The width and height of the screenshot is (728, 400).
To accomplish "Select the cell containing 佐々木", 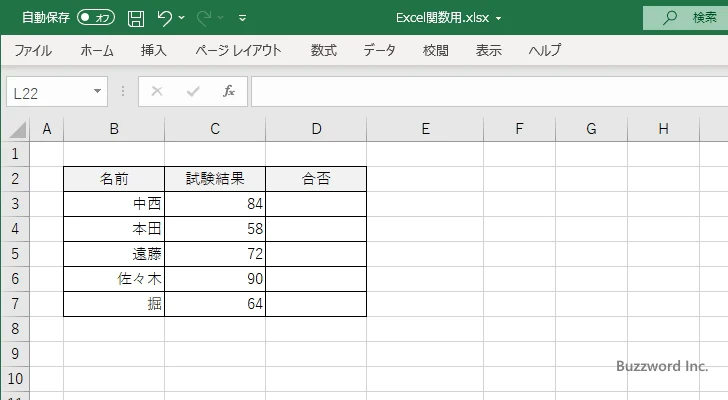I will 114,279.
